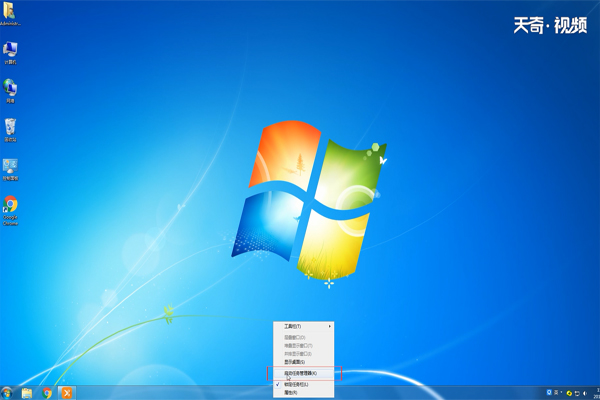Select 启动任务管理器(K) start task manager
600x400 pixels.
coord(303,373)
